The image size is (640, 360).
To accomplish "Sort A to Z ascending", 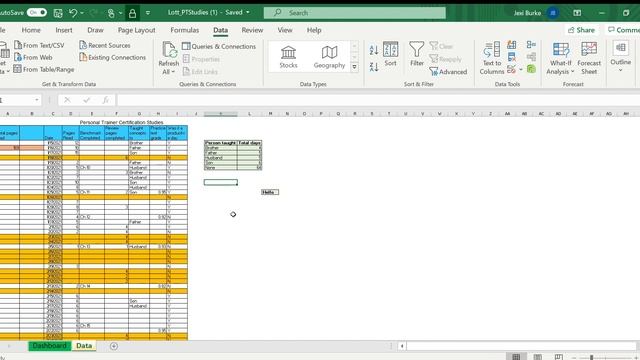I will (x=373, y=50).
